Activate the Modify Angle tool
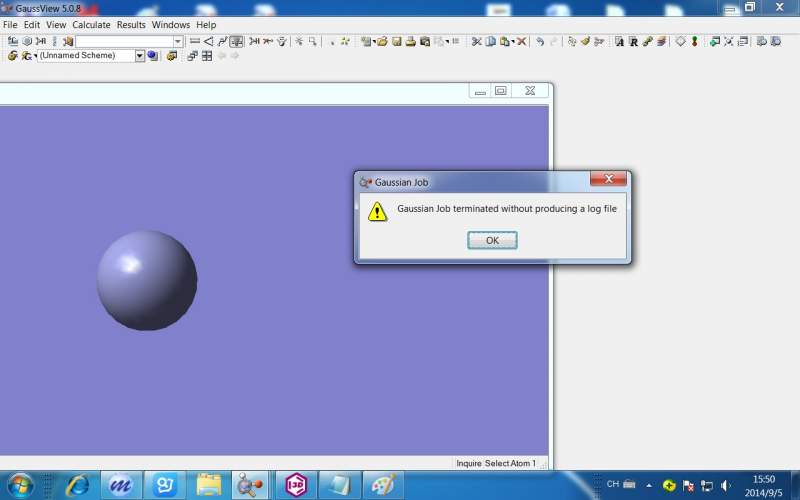The width and height of the screenshot is (800, 500). [209, 41]
